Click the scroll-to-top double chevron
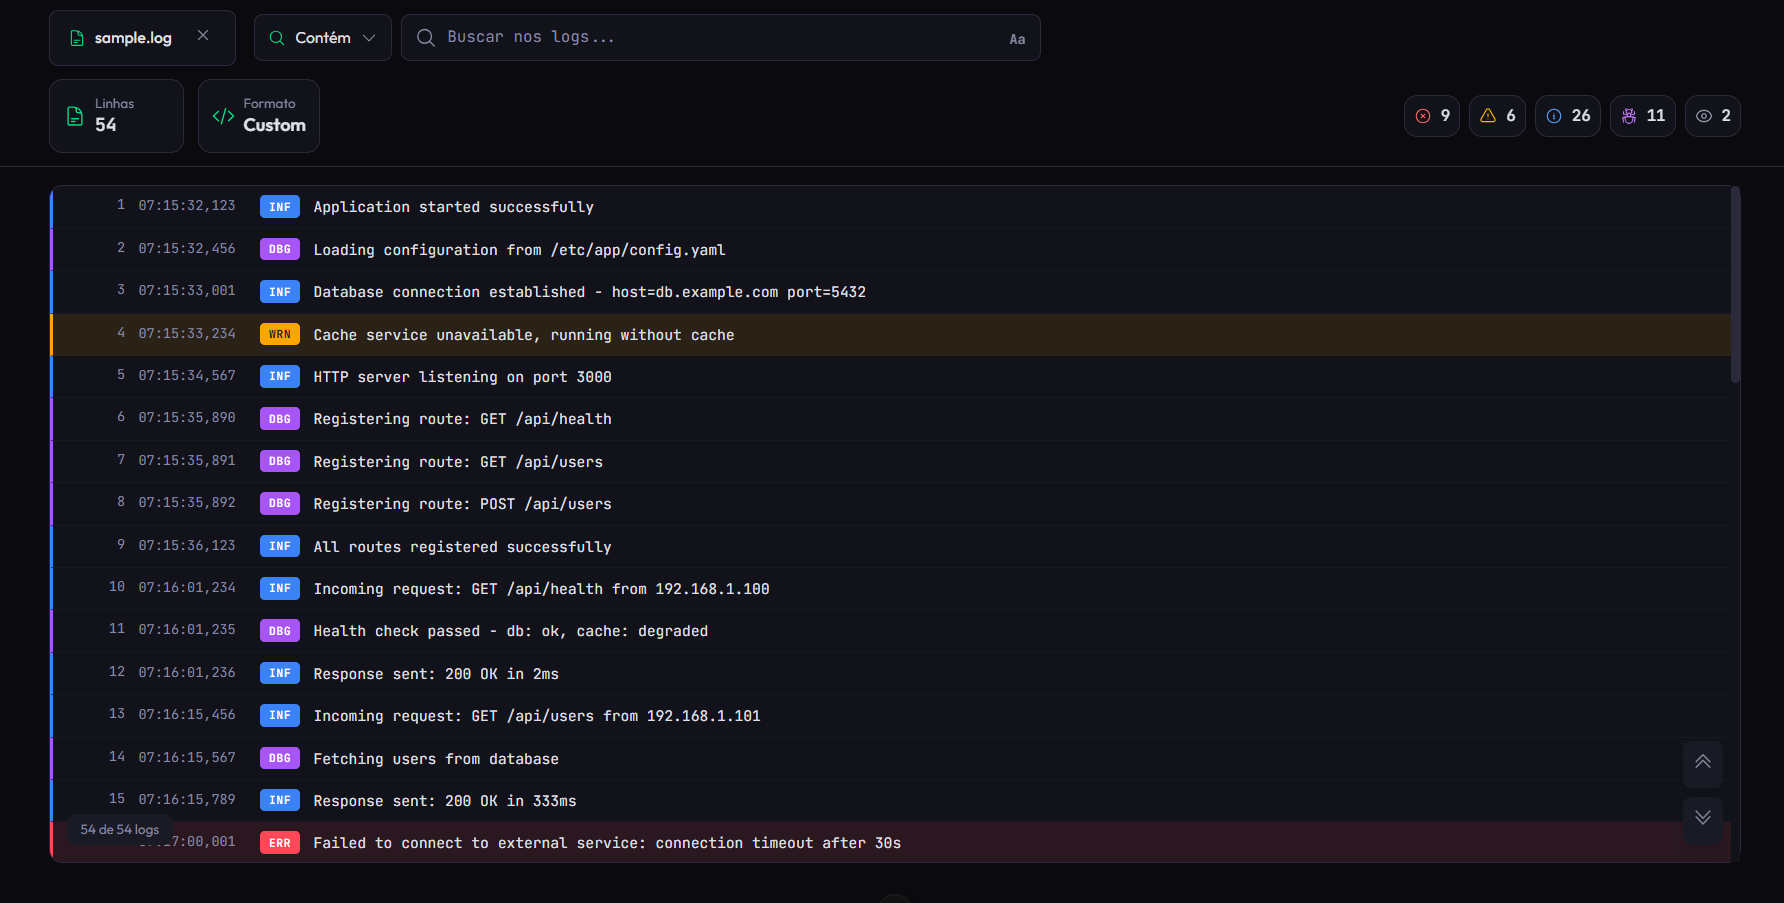Image resolution: width=1784 pixels, height=903 pixels. (1703, 763)
